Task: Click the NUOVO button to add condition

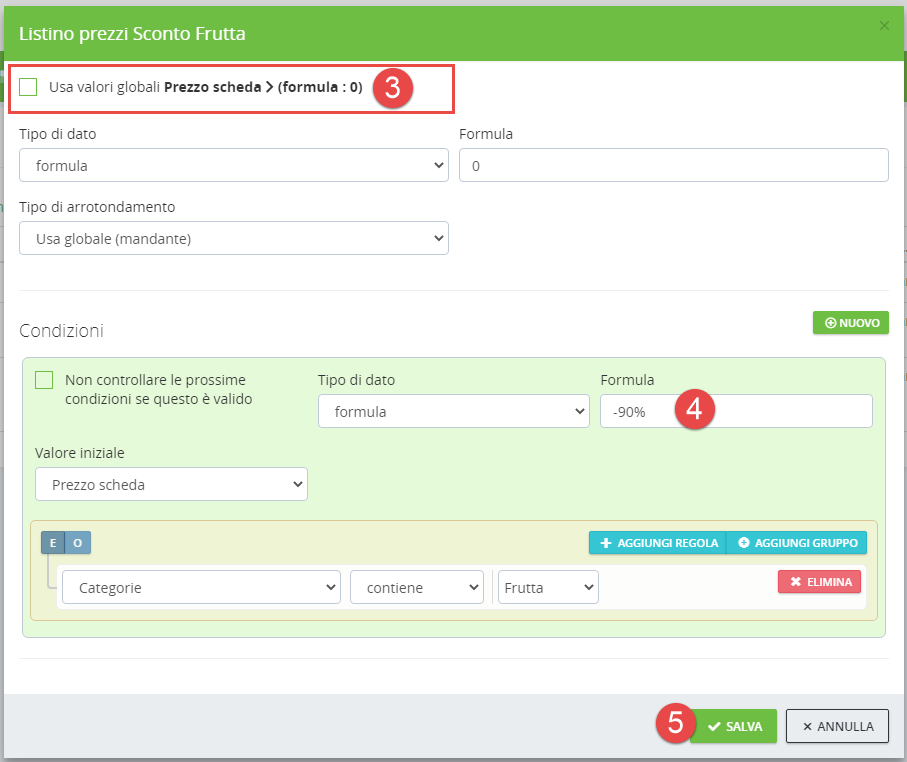Action: pyautogui.click(x=850, y=323)
